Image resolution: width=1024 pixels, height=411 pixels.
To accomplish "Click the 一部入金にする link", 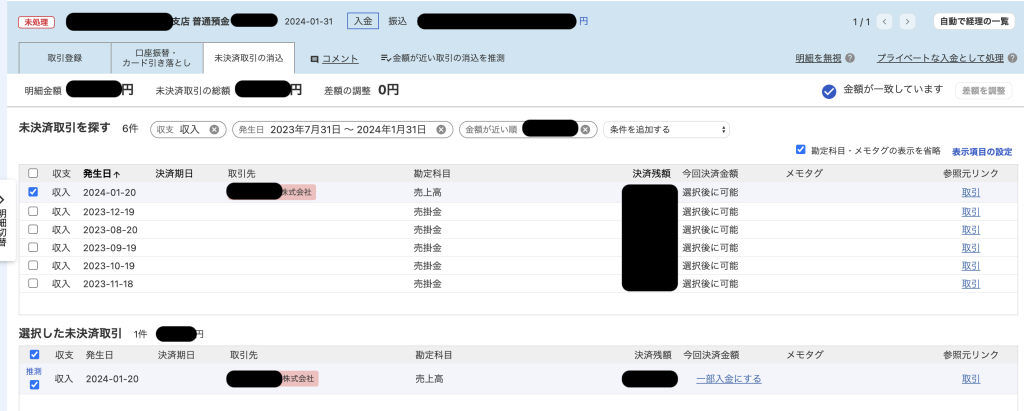I will tap(728, 379).
